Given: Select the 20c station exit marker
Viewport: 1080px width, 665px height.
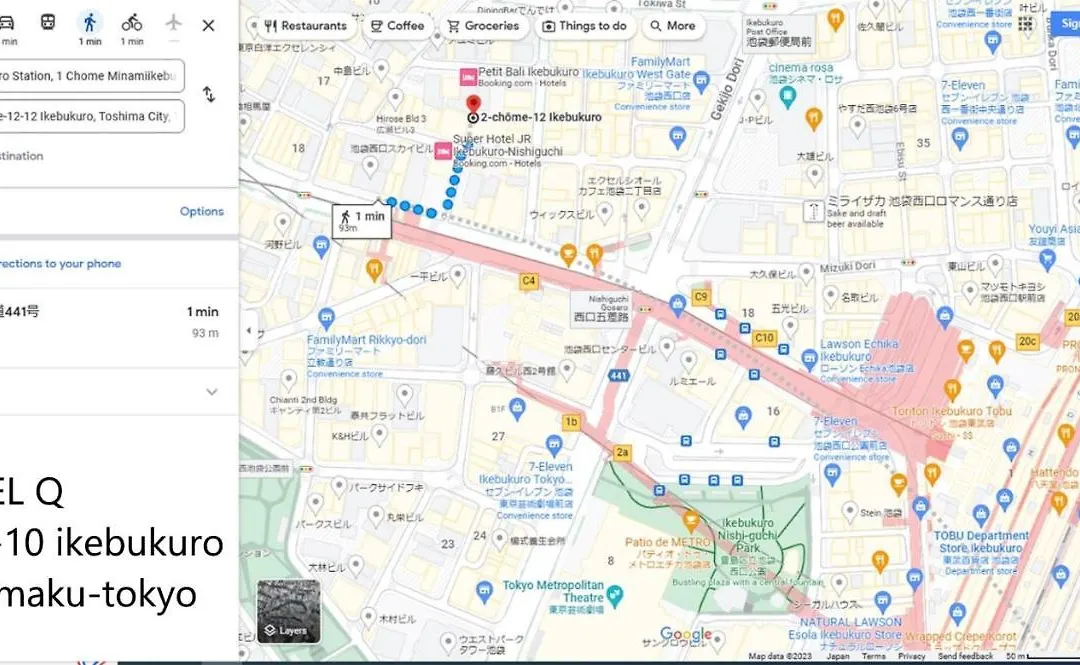Looking at the screenshot, I should [x=1027, y=342].
